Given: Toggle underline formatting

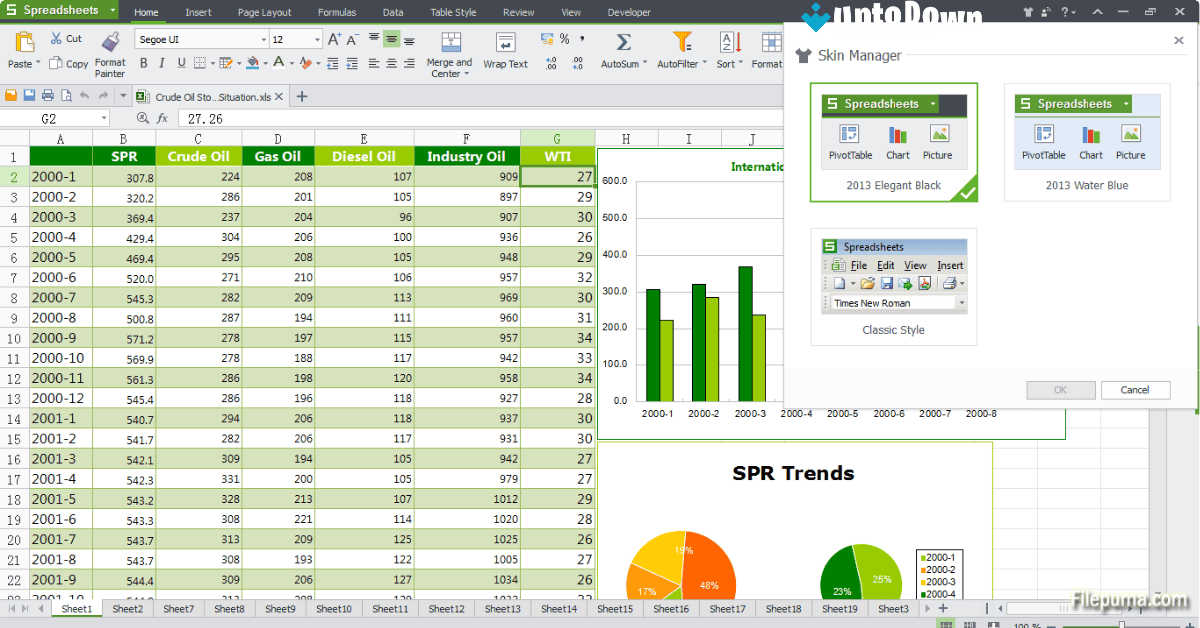Looking at the screenshot, I should tap(179, 62).
